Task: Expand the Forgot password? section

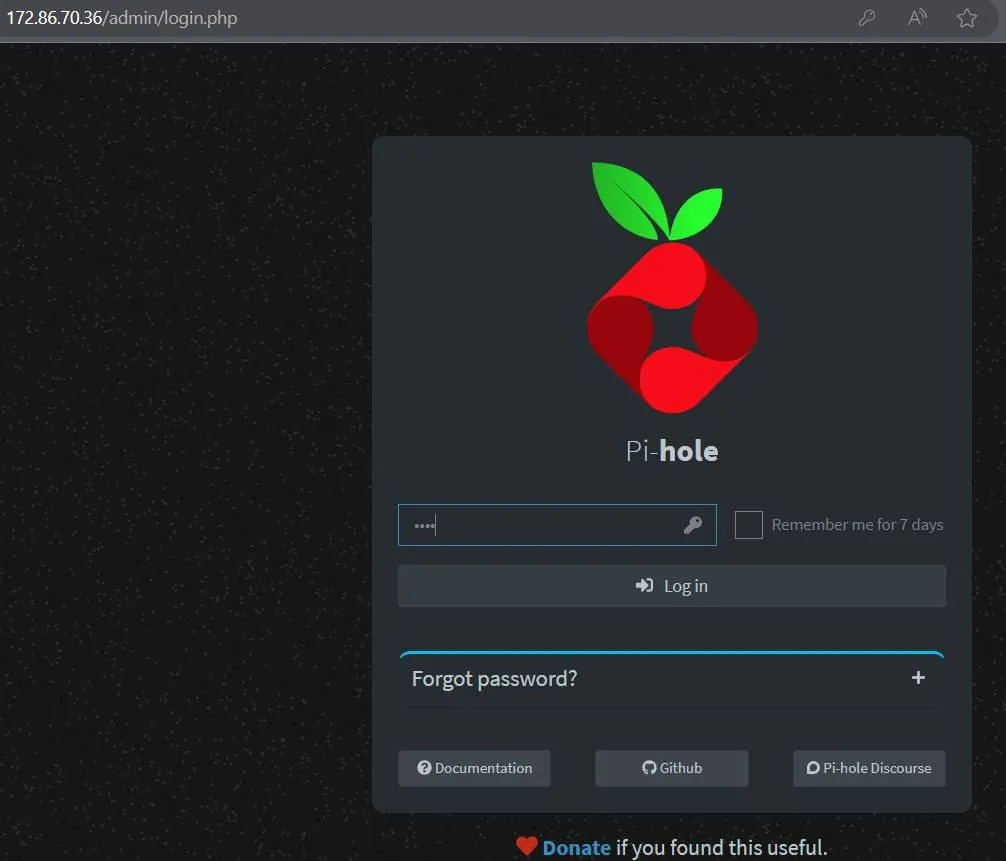Action: click(x=495, y=679)
